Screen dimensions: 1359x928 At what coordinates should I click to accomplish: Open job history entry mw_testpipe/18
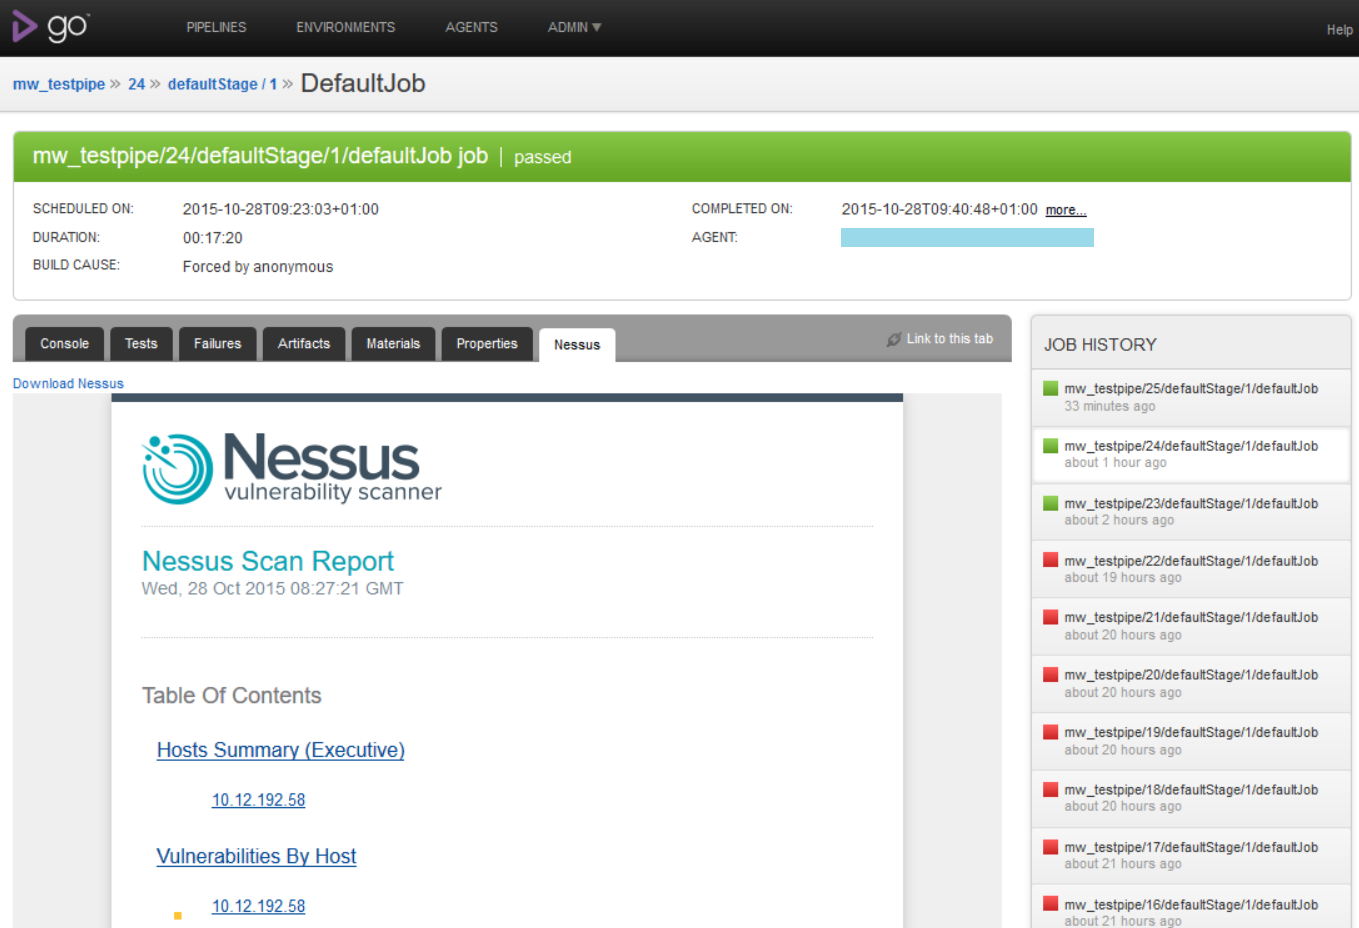1191,790
